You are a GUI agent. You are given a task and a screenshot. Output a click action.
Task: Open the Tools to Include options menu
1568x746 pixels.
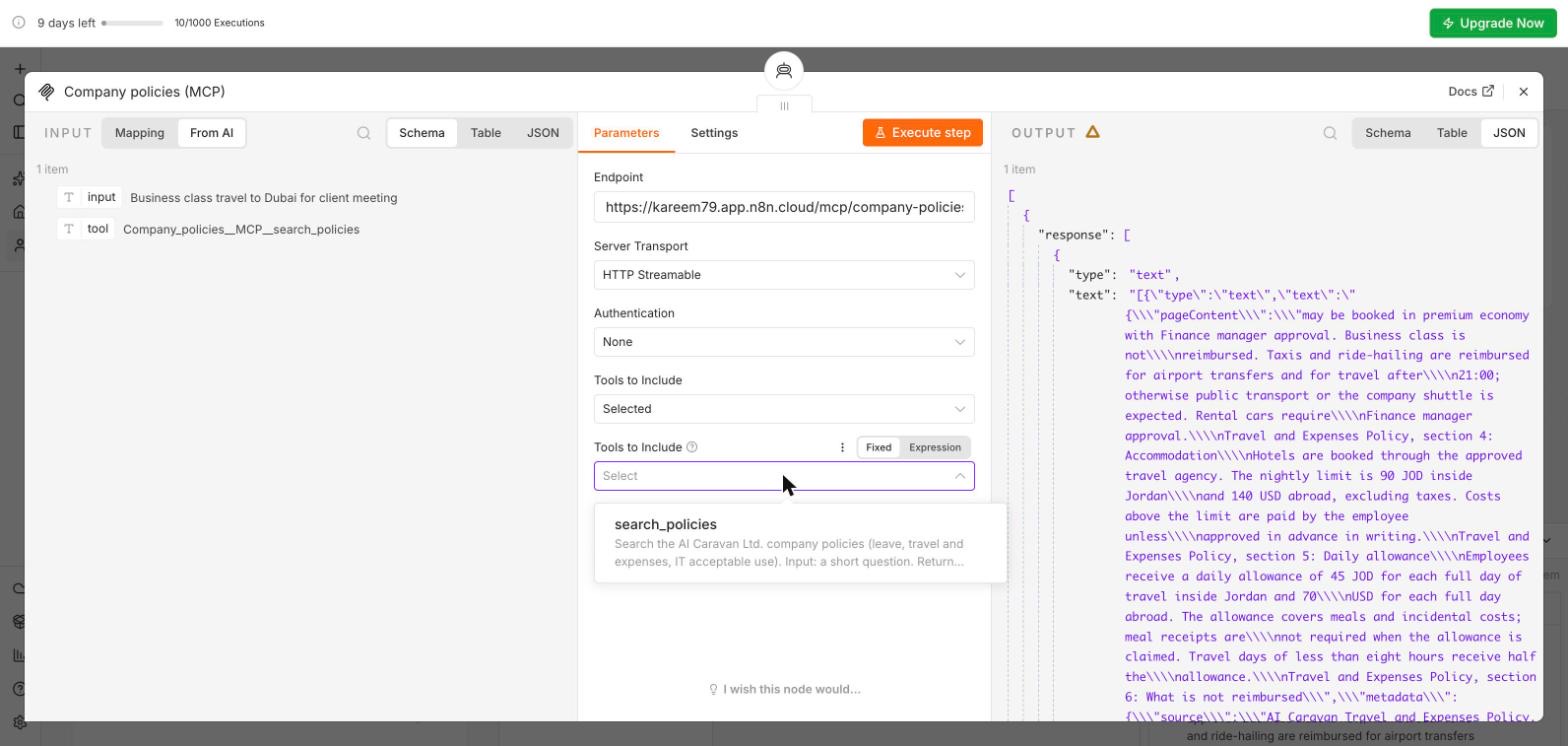(x=842, y=448)
